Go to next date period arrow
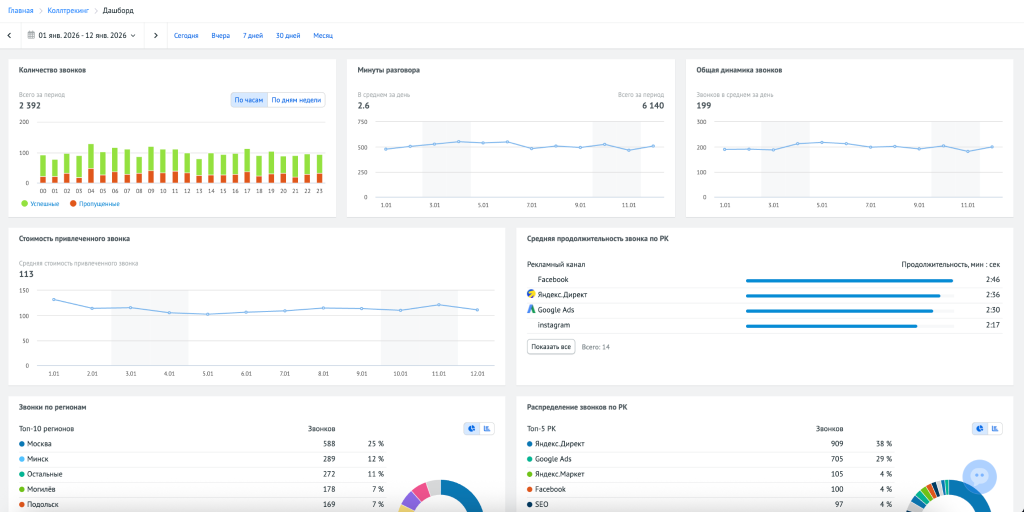Image resolution: width=1024 pixels, height=512 pixels. point(156,35)
